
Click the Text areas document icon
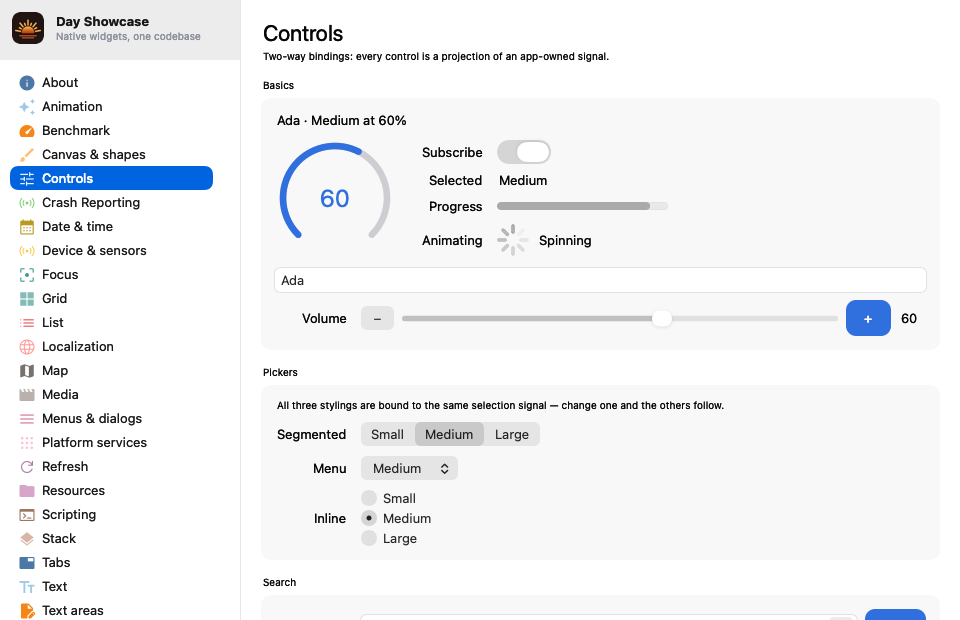tap(27, 611)
